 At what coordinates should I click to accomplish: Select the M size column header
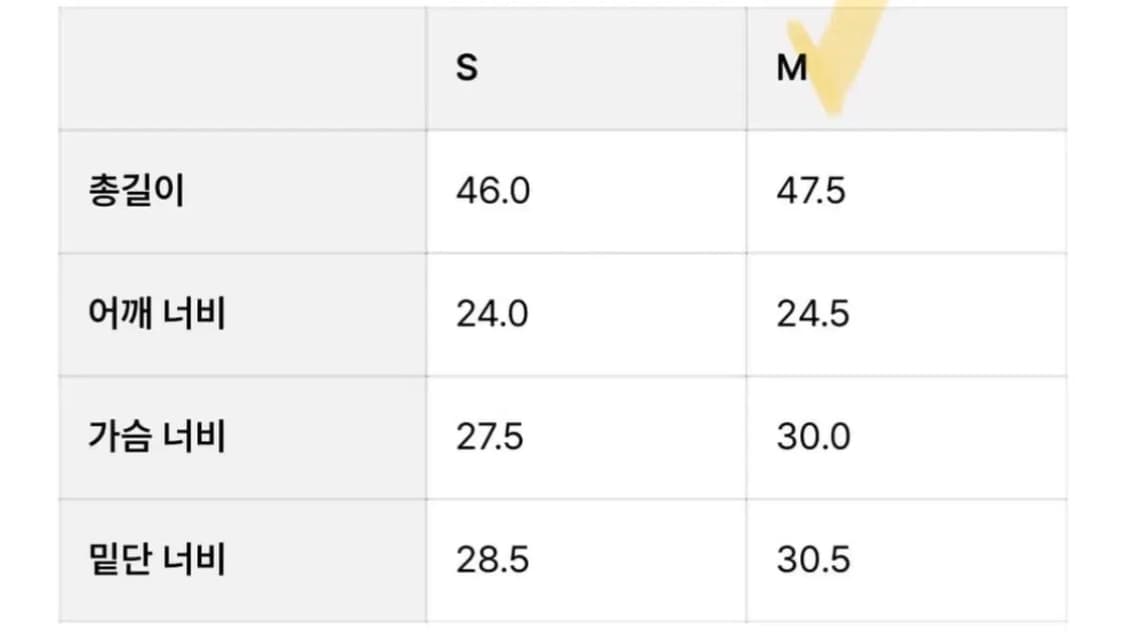pos(791,69)
